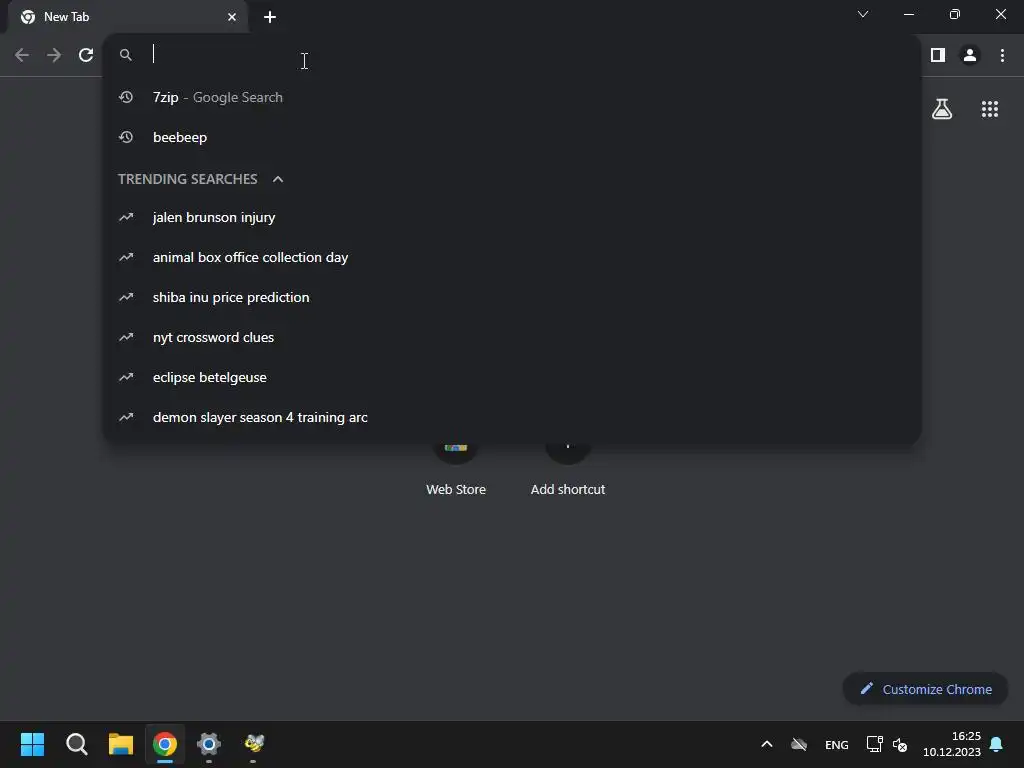Choose animal box office collection day
The height and width of the screenshot is (768, 1024).
(512, 257)
